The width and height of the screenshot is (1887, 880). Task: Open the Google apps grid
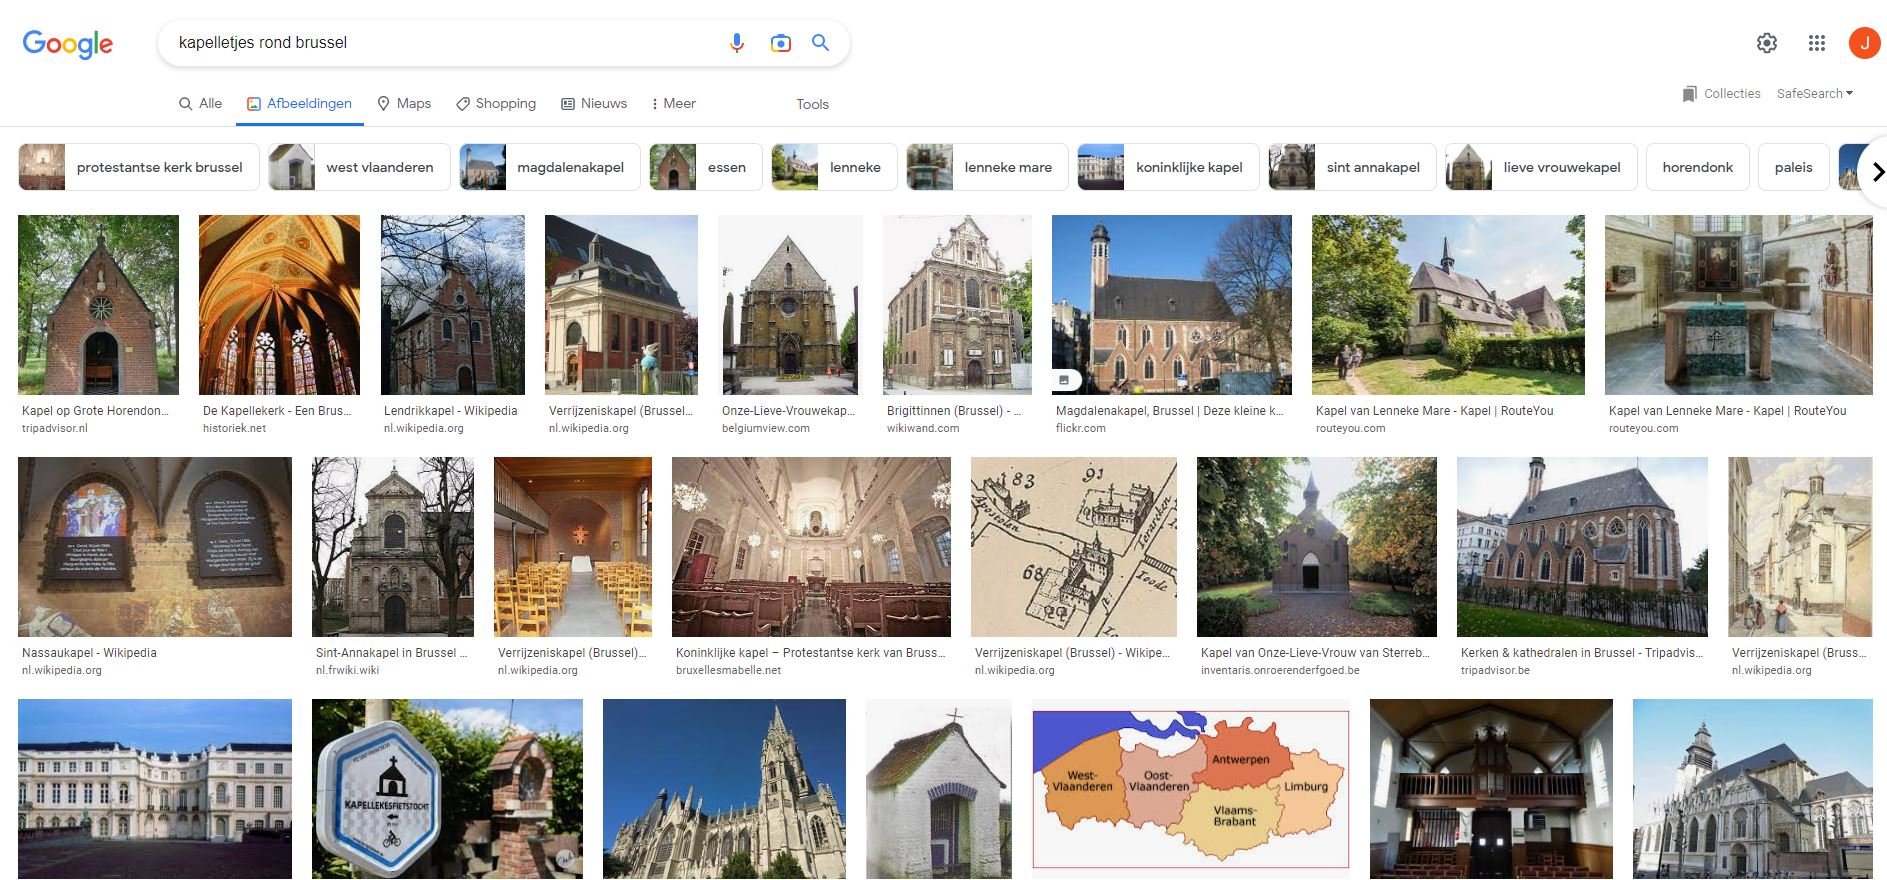[1817, 43]
